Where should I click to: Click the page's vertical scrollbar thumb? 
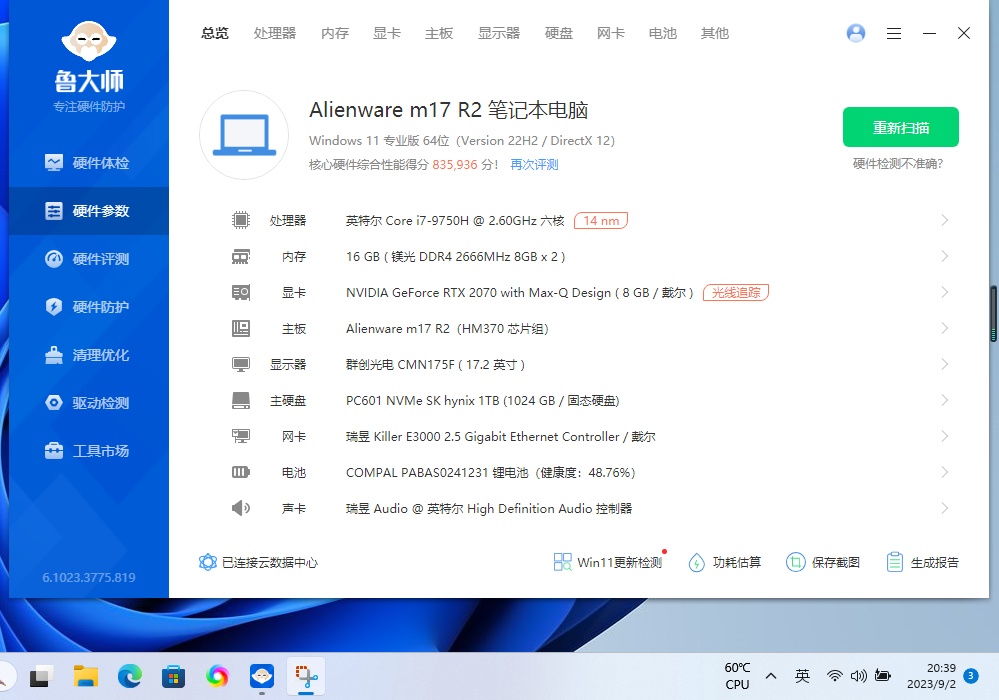(x=993, y=314)
